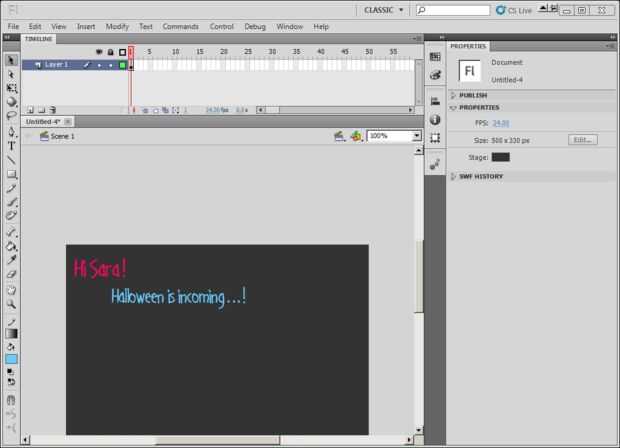Select the Deco tool
Image resolution: width=620 pixels, height=448 pixels.
tap(11, 215)
